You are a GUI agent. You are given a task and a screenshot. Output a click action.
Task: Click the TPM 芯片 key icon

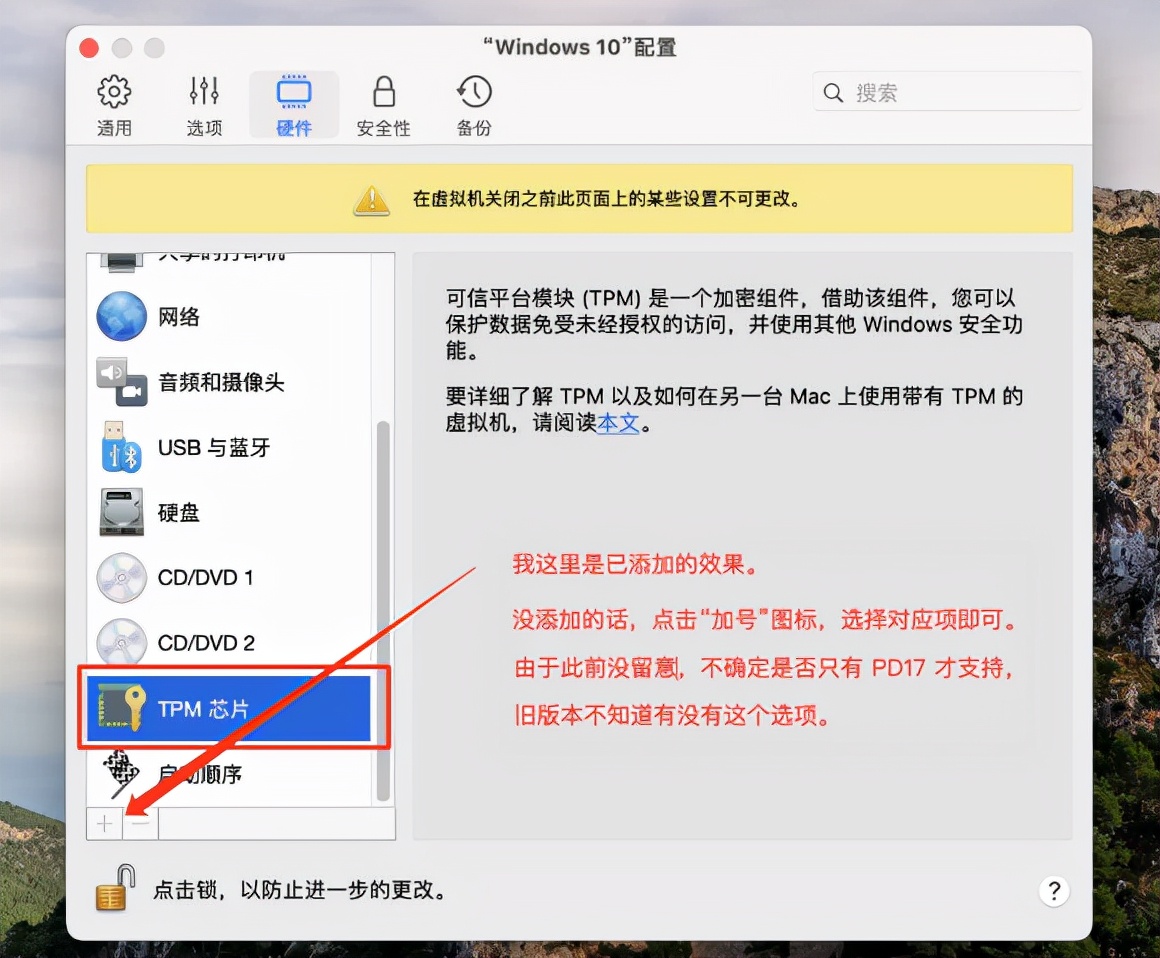point(121,708)
